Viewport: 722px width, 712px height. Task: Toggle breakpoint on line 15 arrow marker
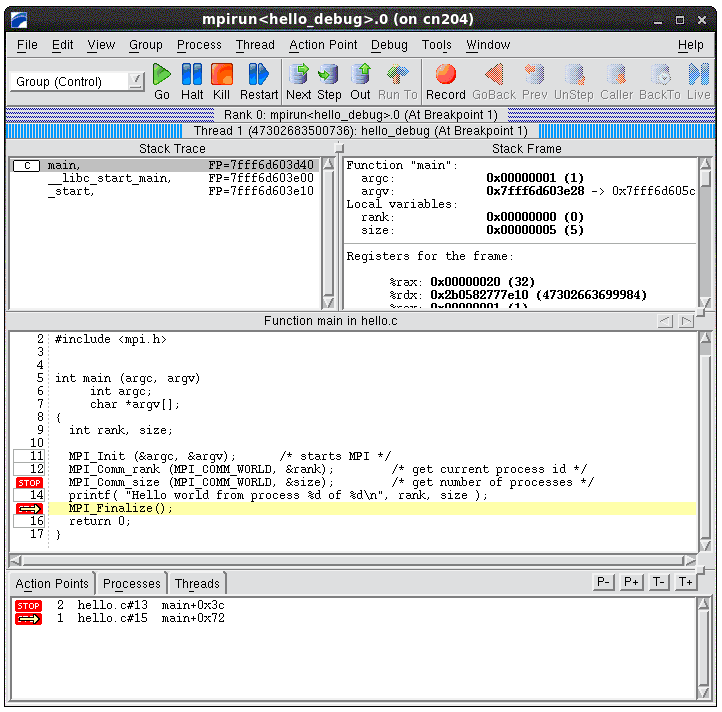[x=29, y=508]
